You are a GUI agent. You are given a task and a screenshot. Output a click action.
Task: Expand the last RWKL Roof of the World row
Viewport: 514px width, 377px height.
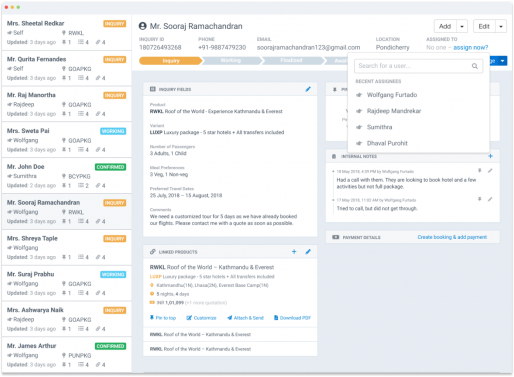[x=230, y=349]
